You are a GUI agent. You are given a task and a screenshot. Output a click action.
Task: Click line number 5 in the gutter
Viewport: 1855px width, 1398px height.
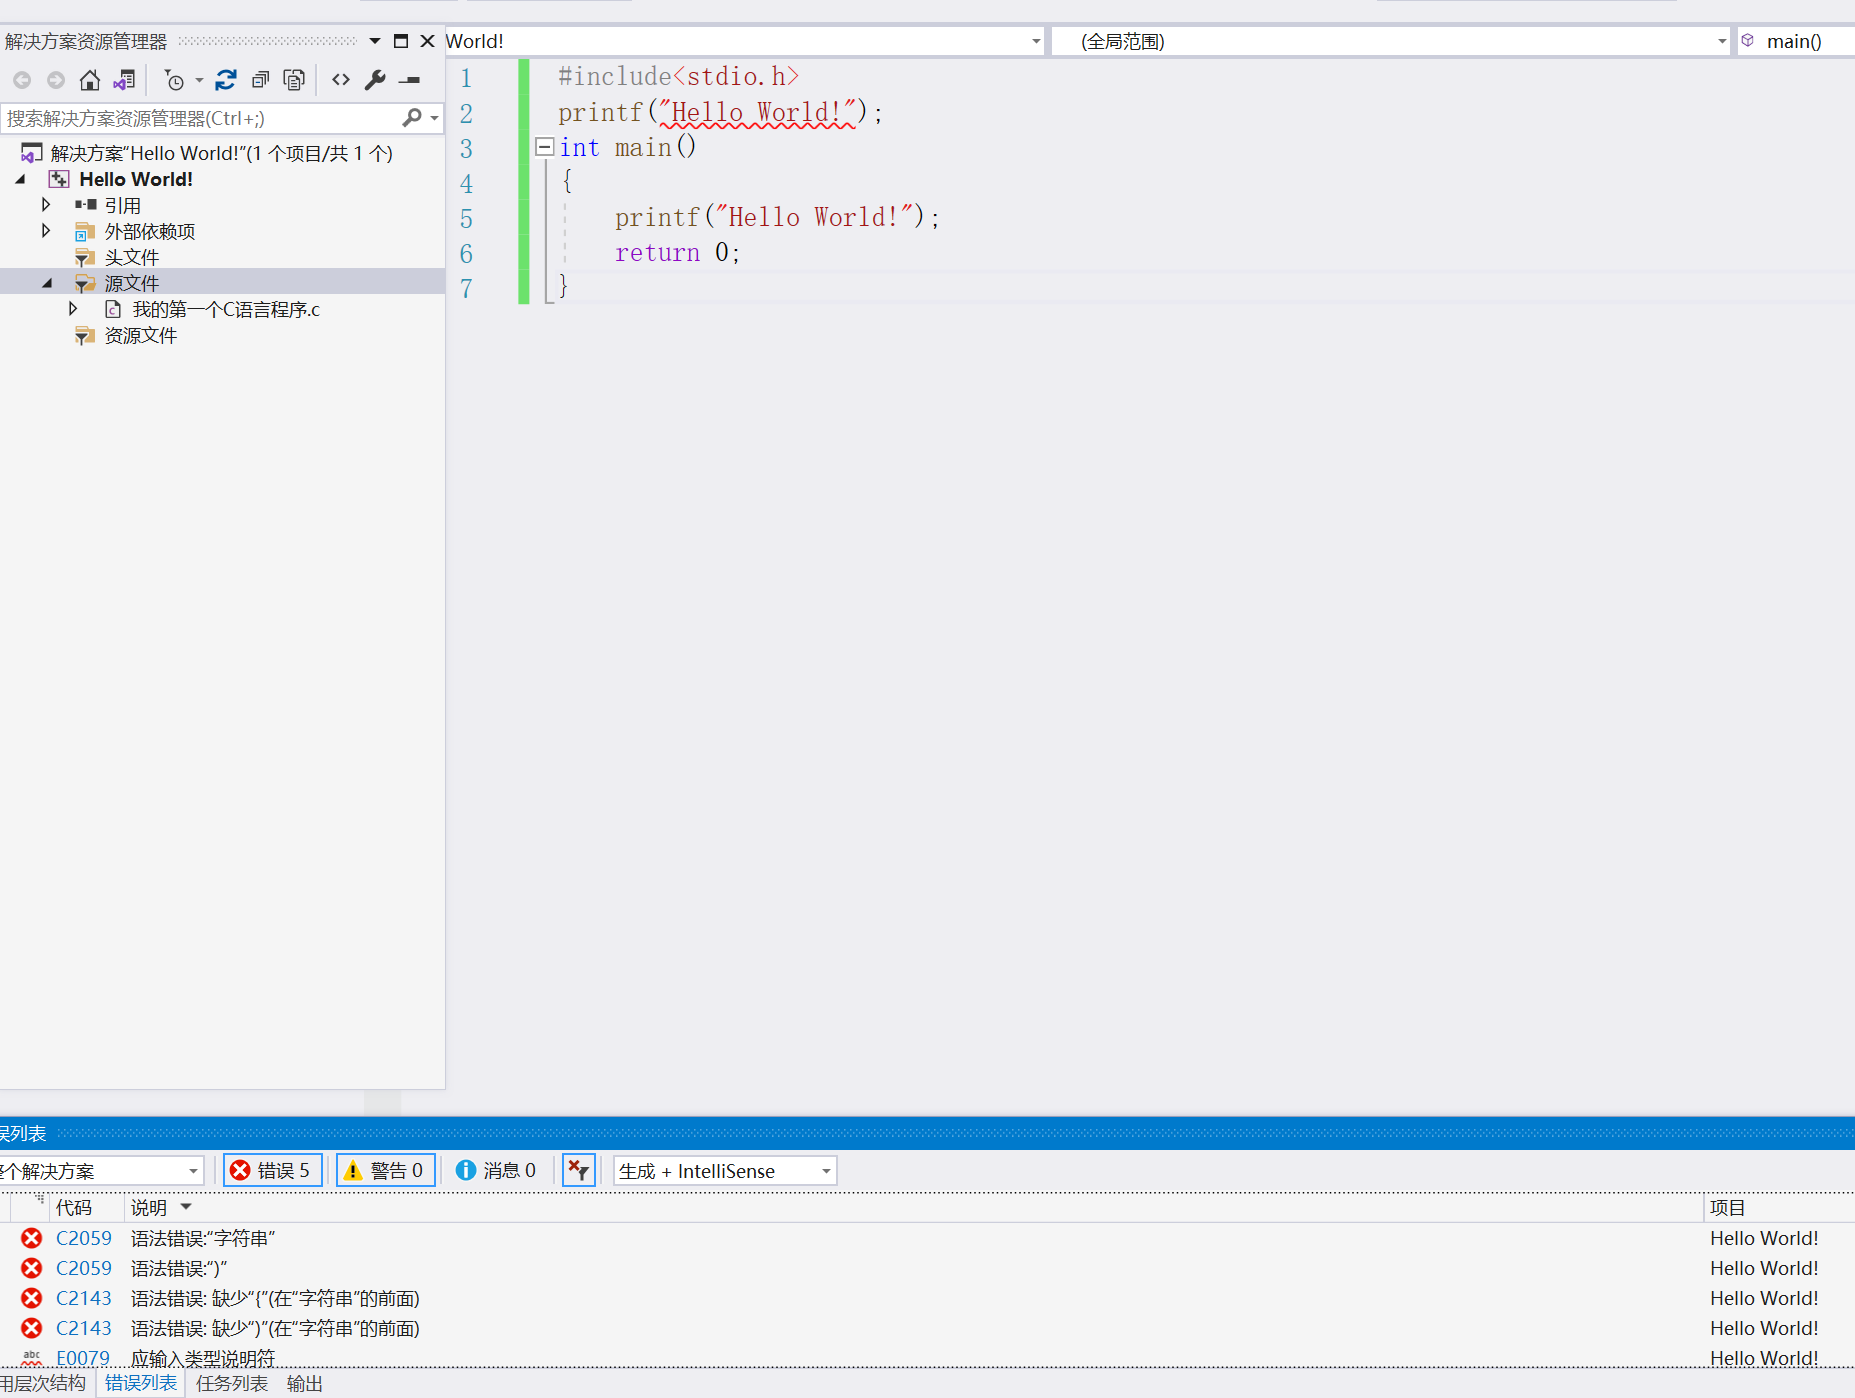tap(466, 218)
